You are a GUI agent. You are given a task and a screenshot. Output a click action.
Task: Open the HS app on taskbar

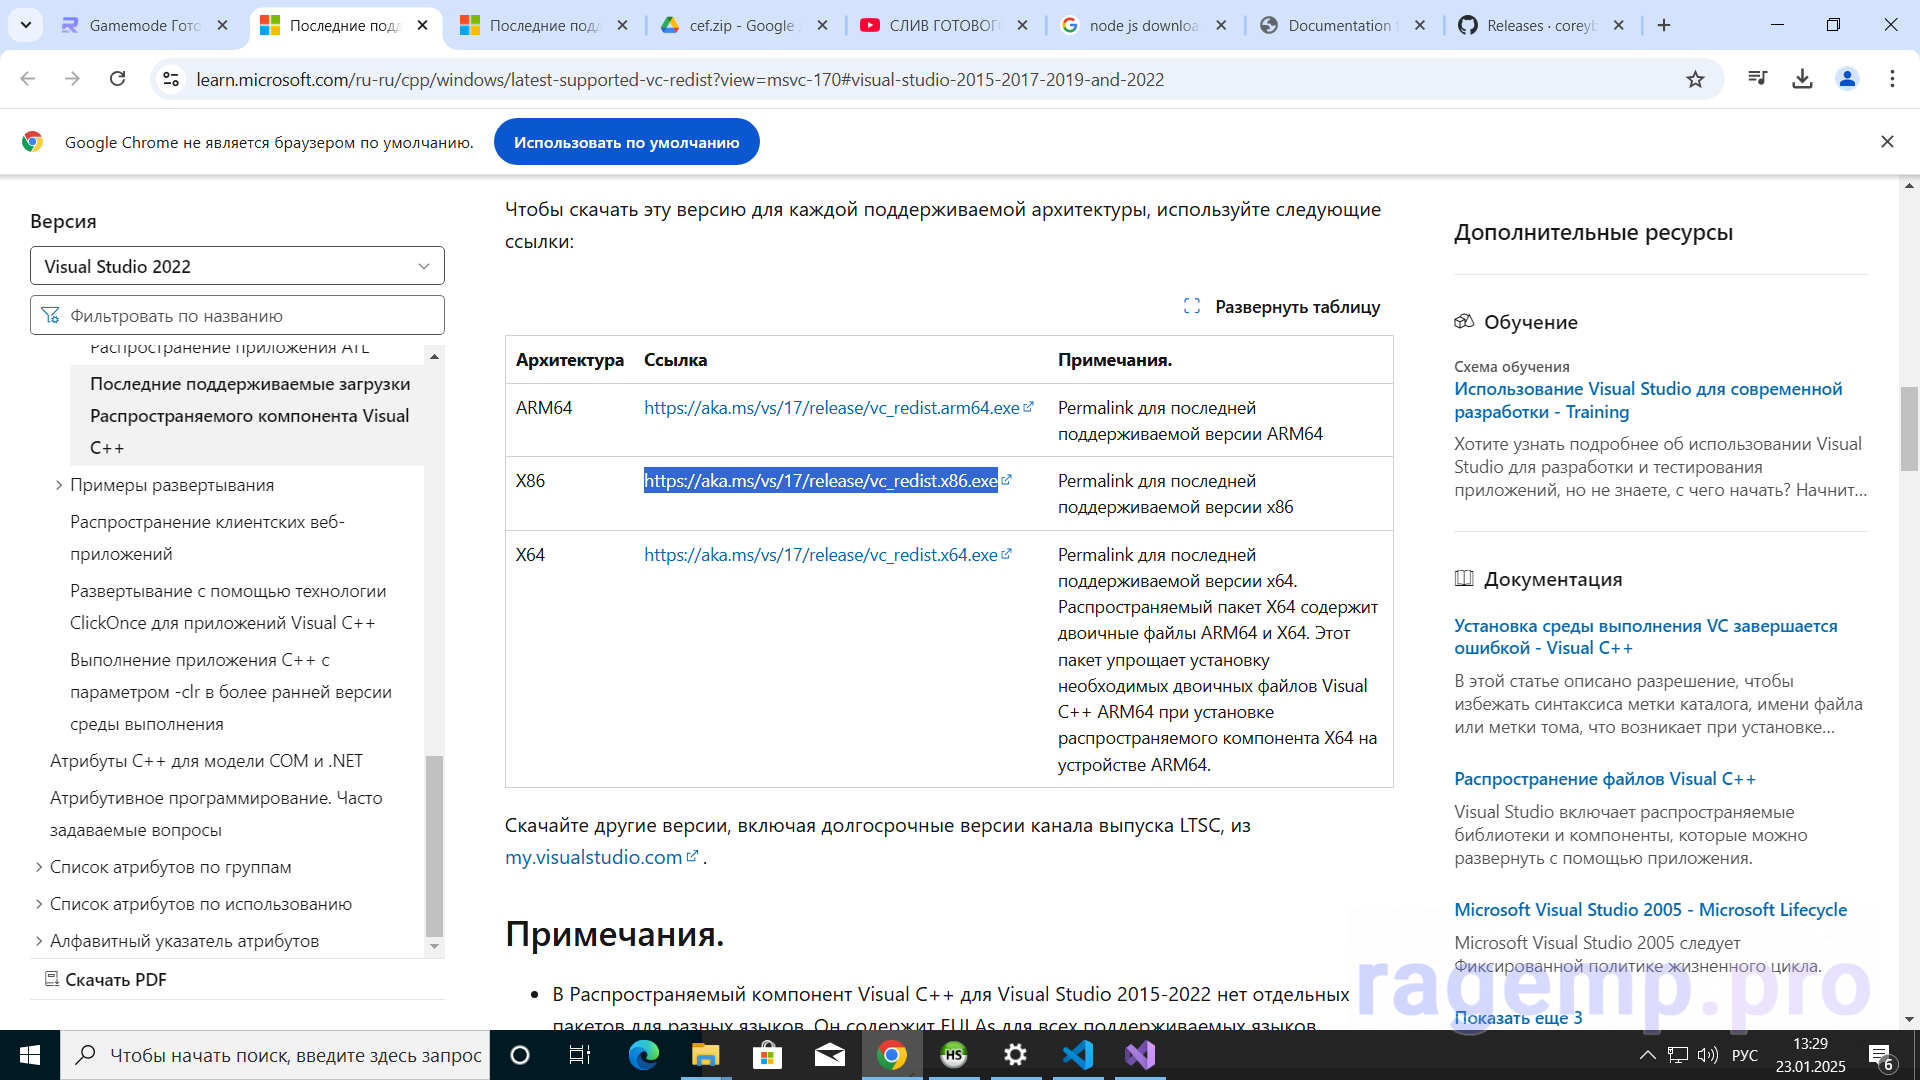pos(954,1055)
